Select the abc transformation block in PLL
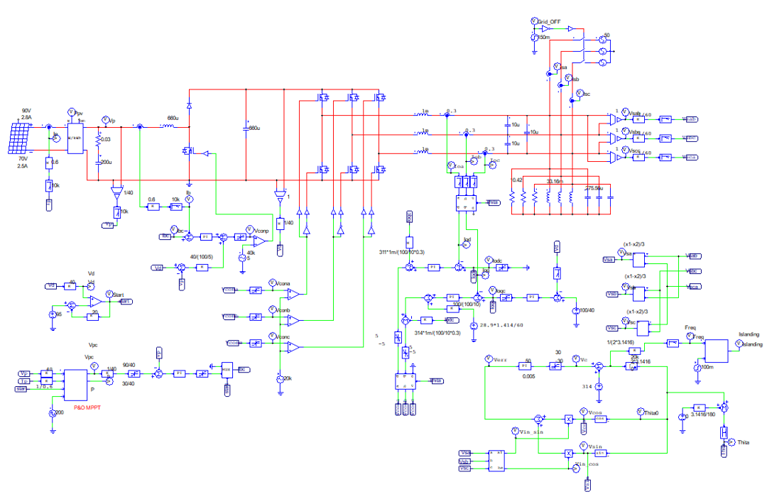The width and height of the screenshot is (767, 499). (x=497, y=460)
